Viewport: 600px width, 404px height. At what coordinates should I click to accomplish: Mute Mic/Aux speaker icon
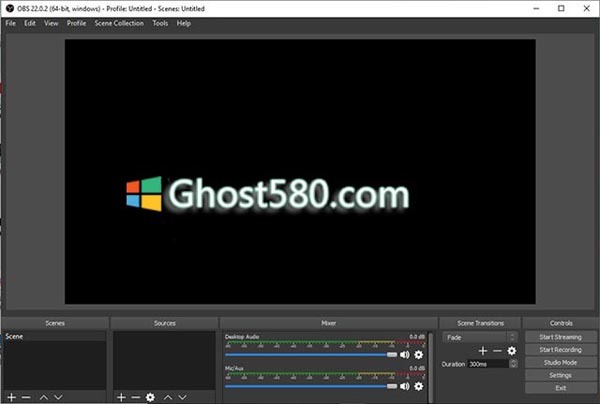point(404,386)
